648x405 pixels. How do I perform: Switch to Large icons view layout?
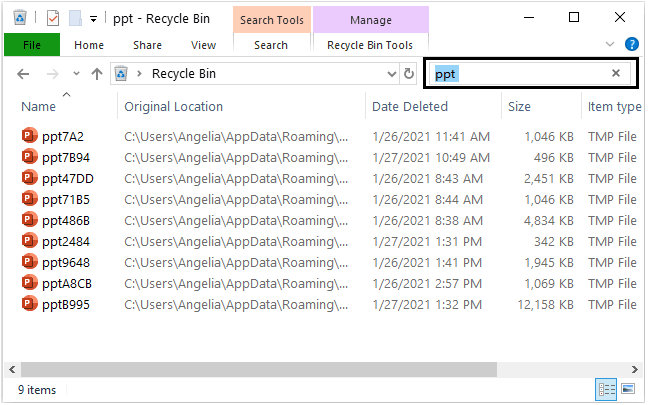pos(628,389)
